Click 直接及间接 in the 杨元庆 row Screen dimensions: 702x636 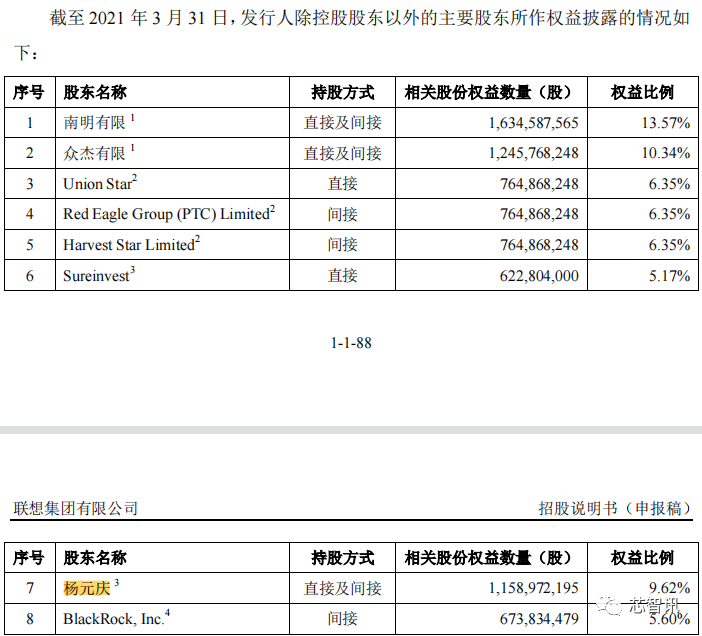click(342, 588)
